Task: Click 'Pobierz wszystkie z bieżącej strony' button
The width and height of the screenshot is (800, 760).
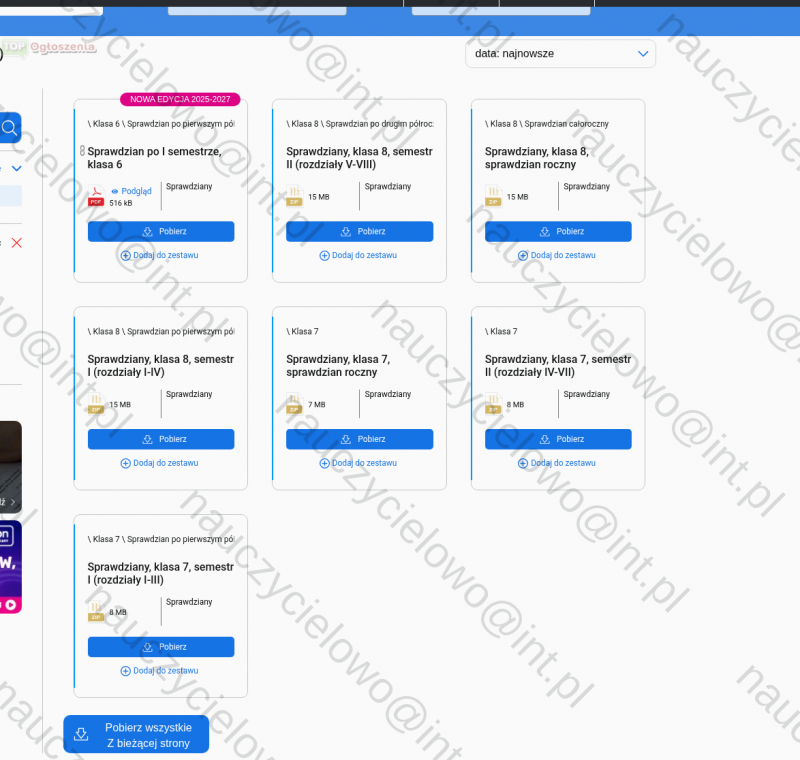Action: tap(136, 734)
